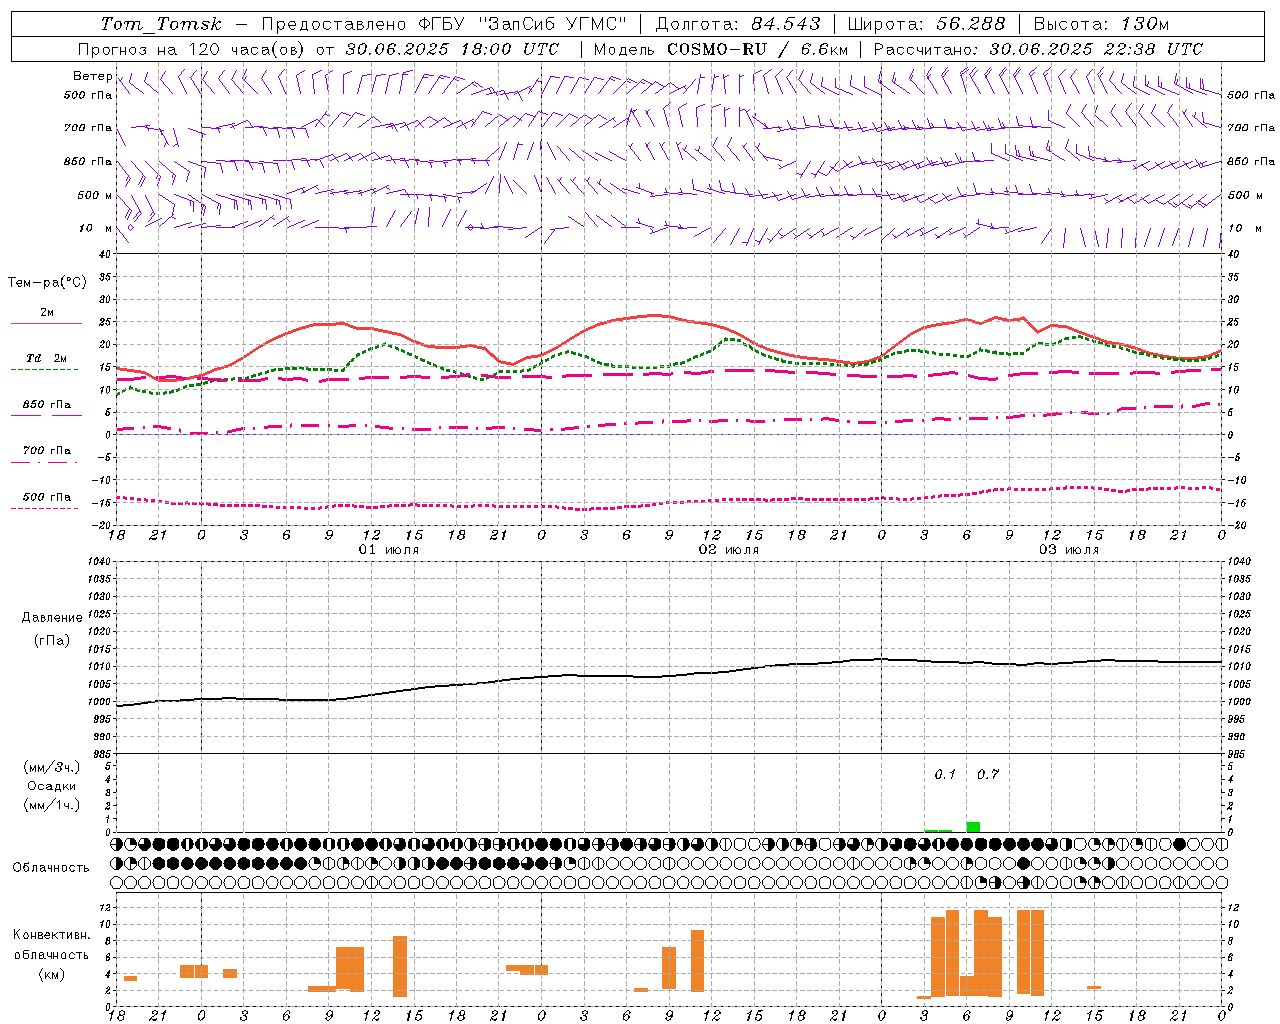The image size is (1280, 1024).
Task: Click the station title Tom_Tomsk
Action: click(x=161, y=24)
